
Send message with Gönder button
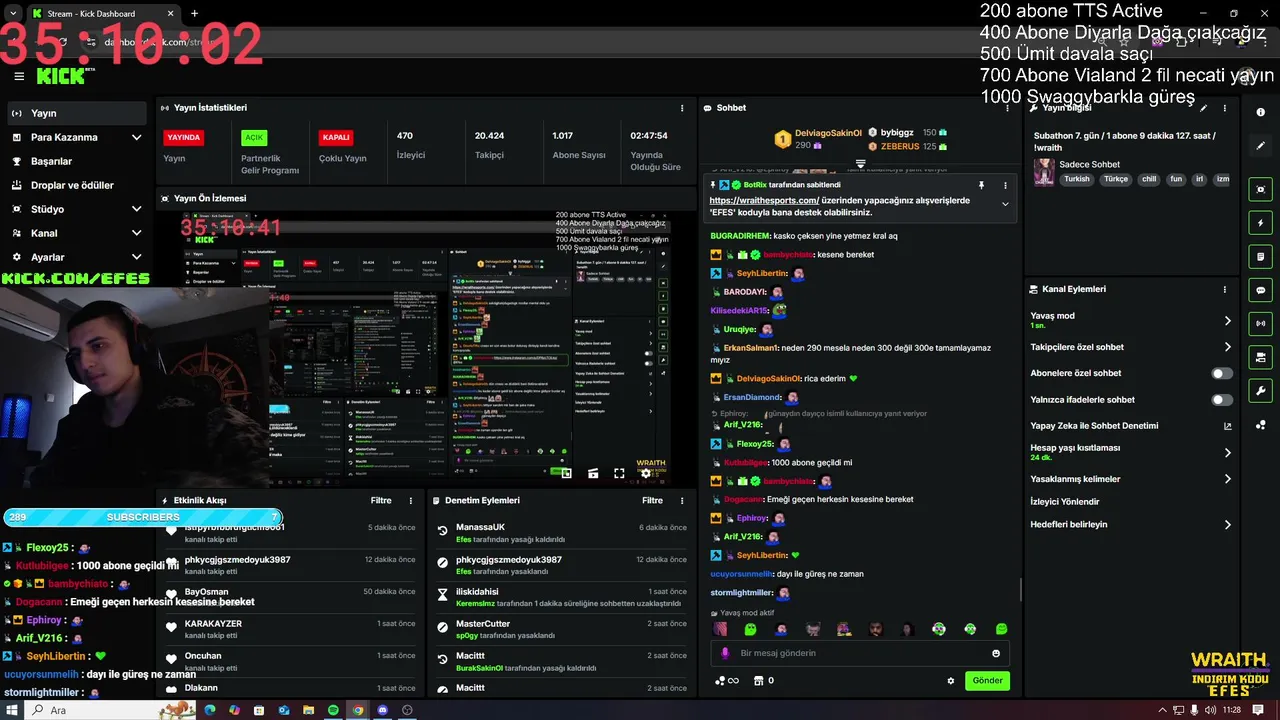987,680
